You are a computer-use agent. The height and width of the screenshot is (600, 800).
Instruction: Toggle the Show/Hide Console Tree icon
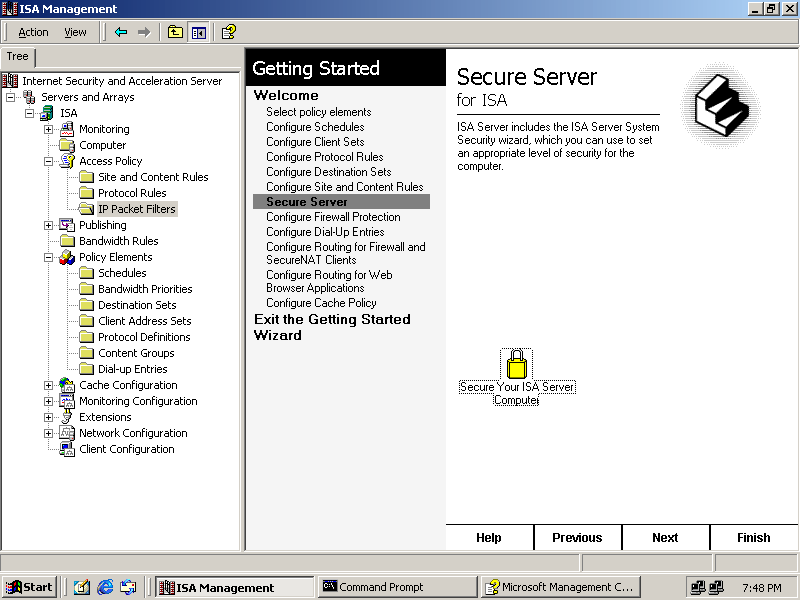point(198,32)
